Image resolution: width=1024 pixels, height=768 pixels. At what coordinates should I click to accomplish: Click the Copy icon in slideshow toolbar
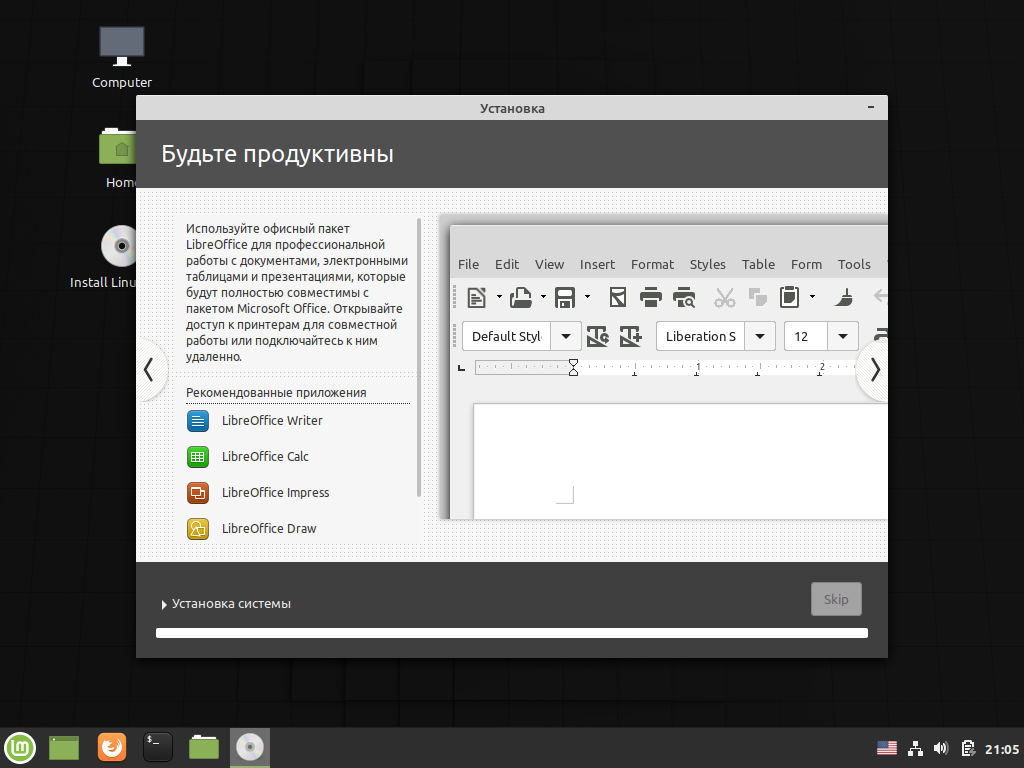point(758,297)
